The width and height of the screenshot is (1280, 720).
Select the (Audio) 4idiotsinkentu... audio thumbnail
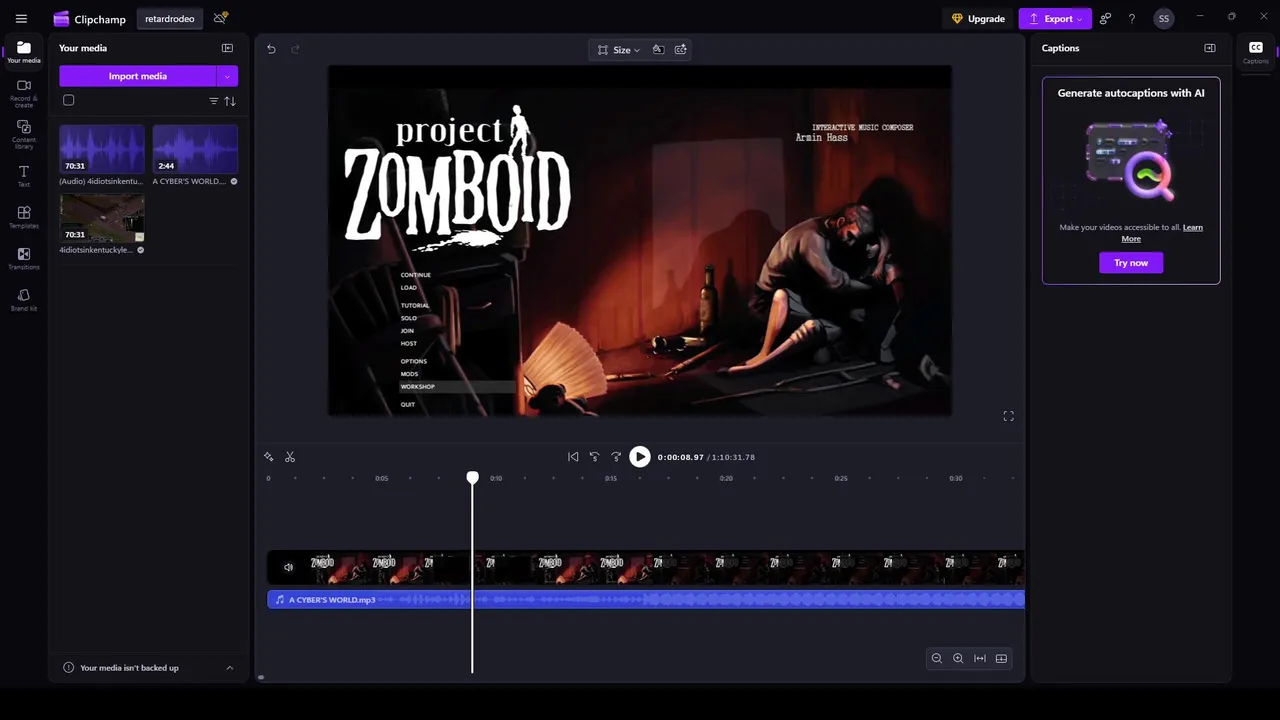[x=102, y=149]
